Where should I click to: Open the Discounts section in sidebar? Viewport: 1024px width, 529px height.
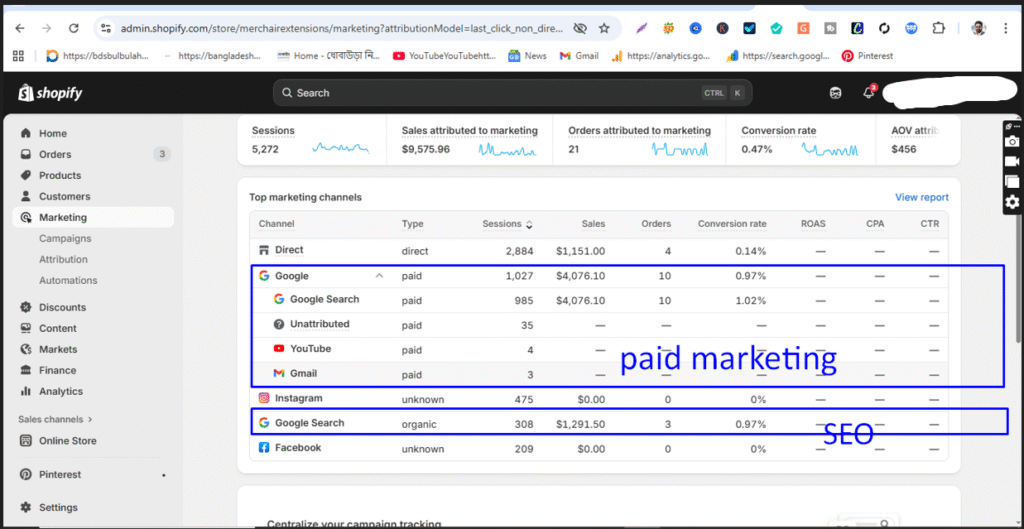tap(62, 307)
